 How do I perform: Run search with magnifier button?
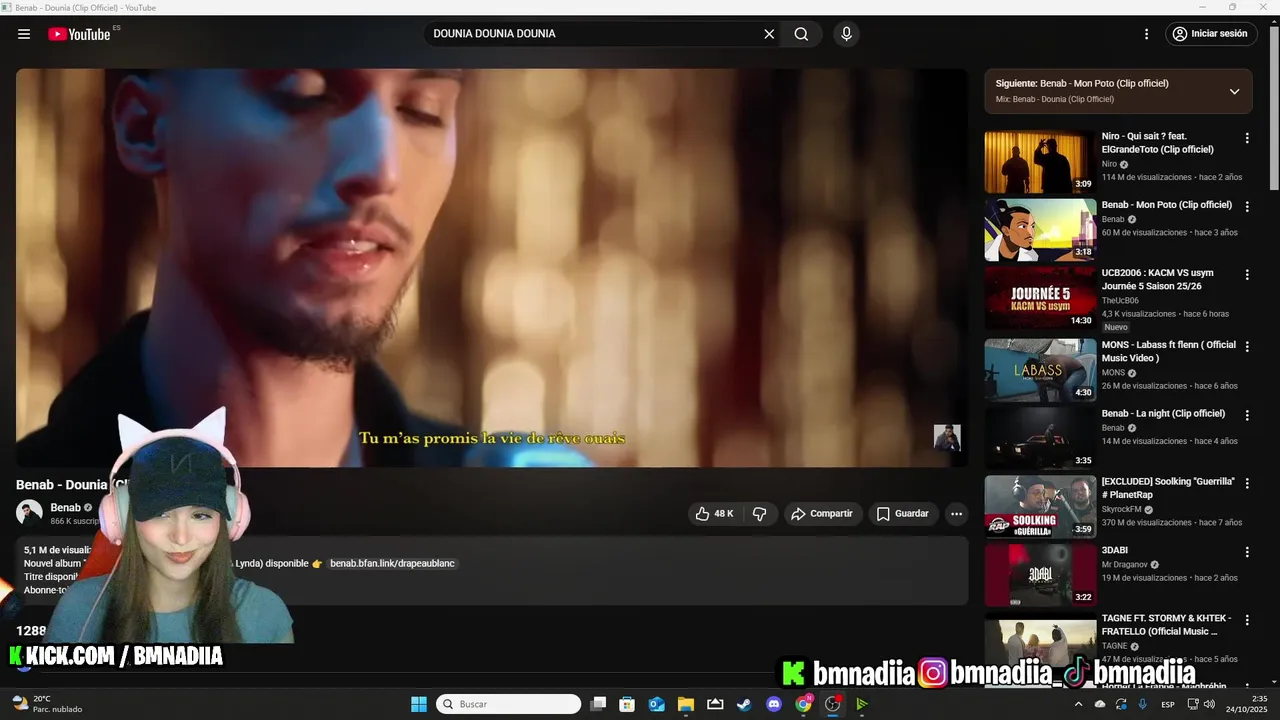coord(801,34)
